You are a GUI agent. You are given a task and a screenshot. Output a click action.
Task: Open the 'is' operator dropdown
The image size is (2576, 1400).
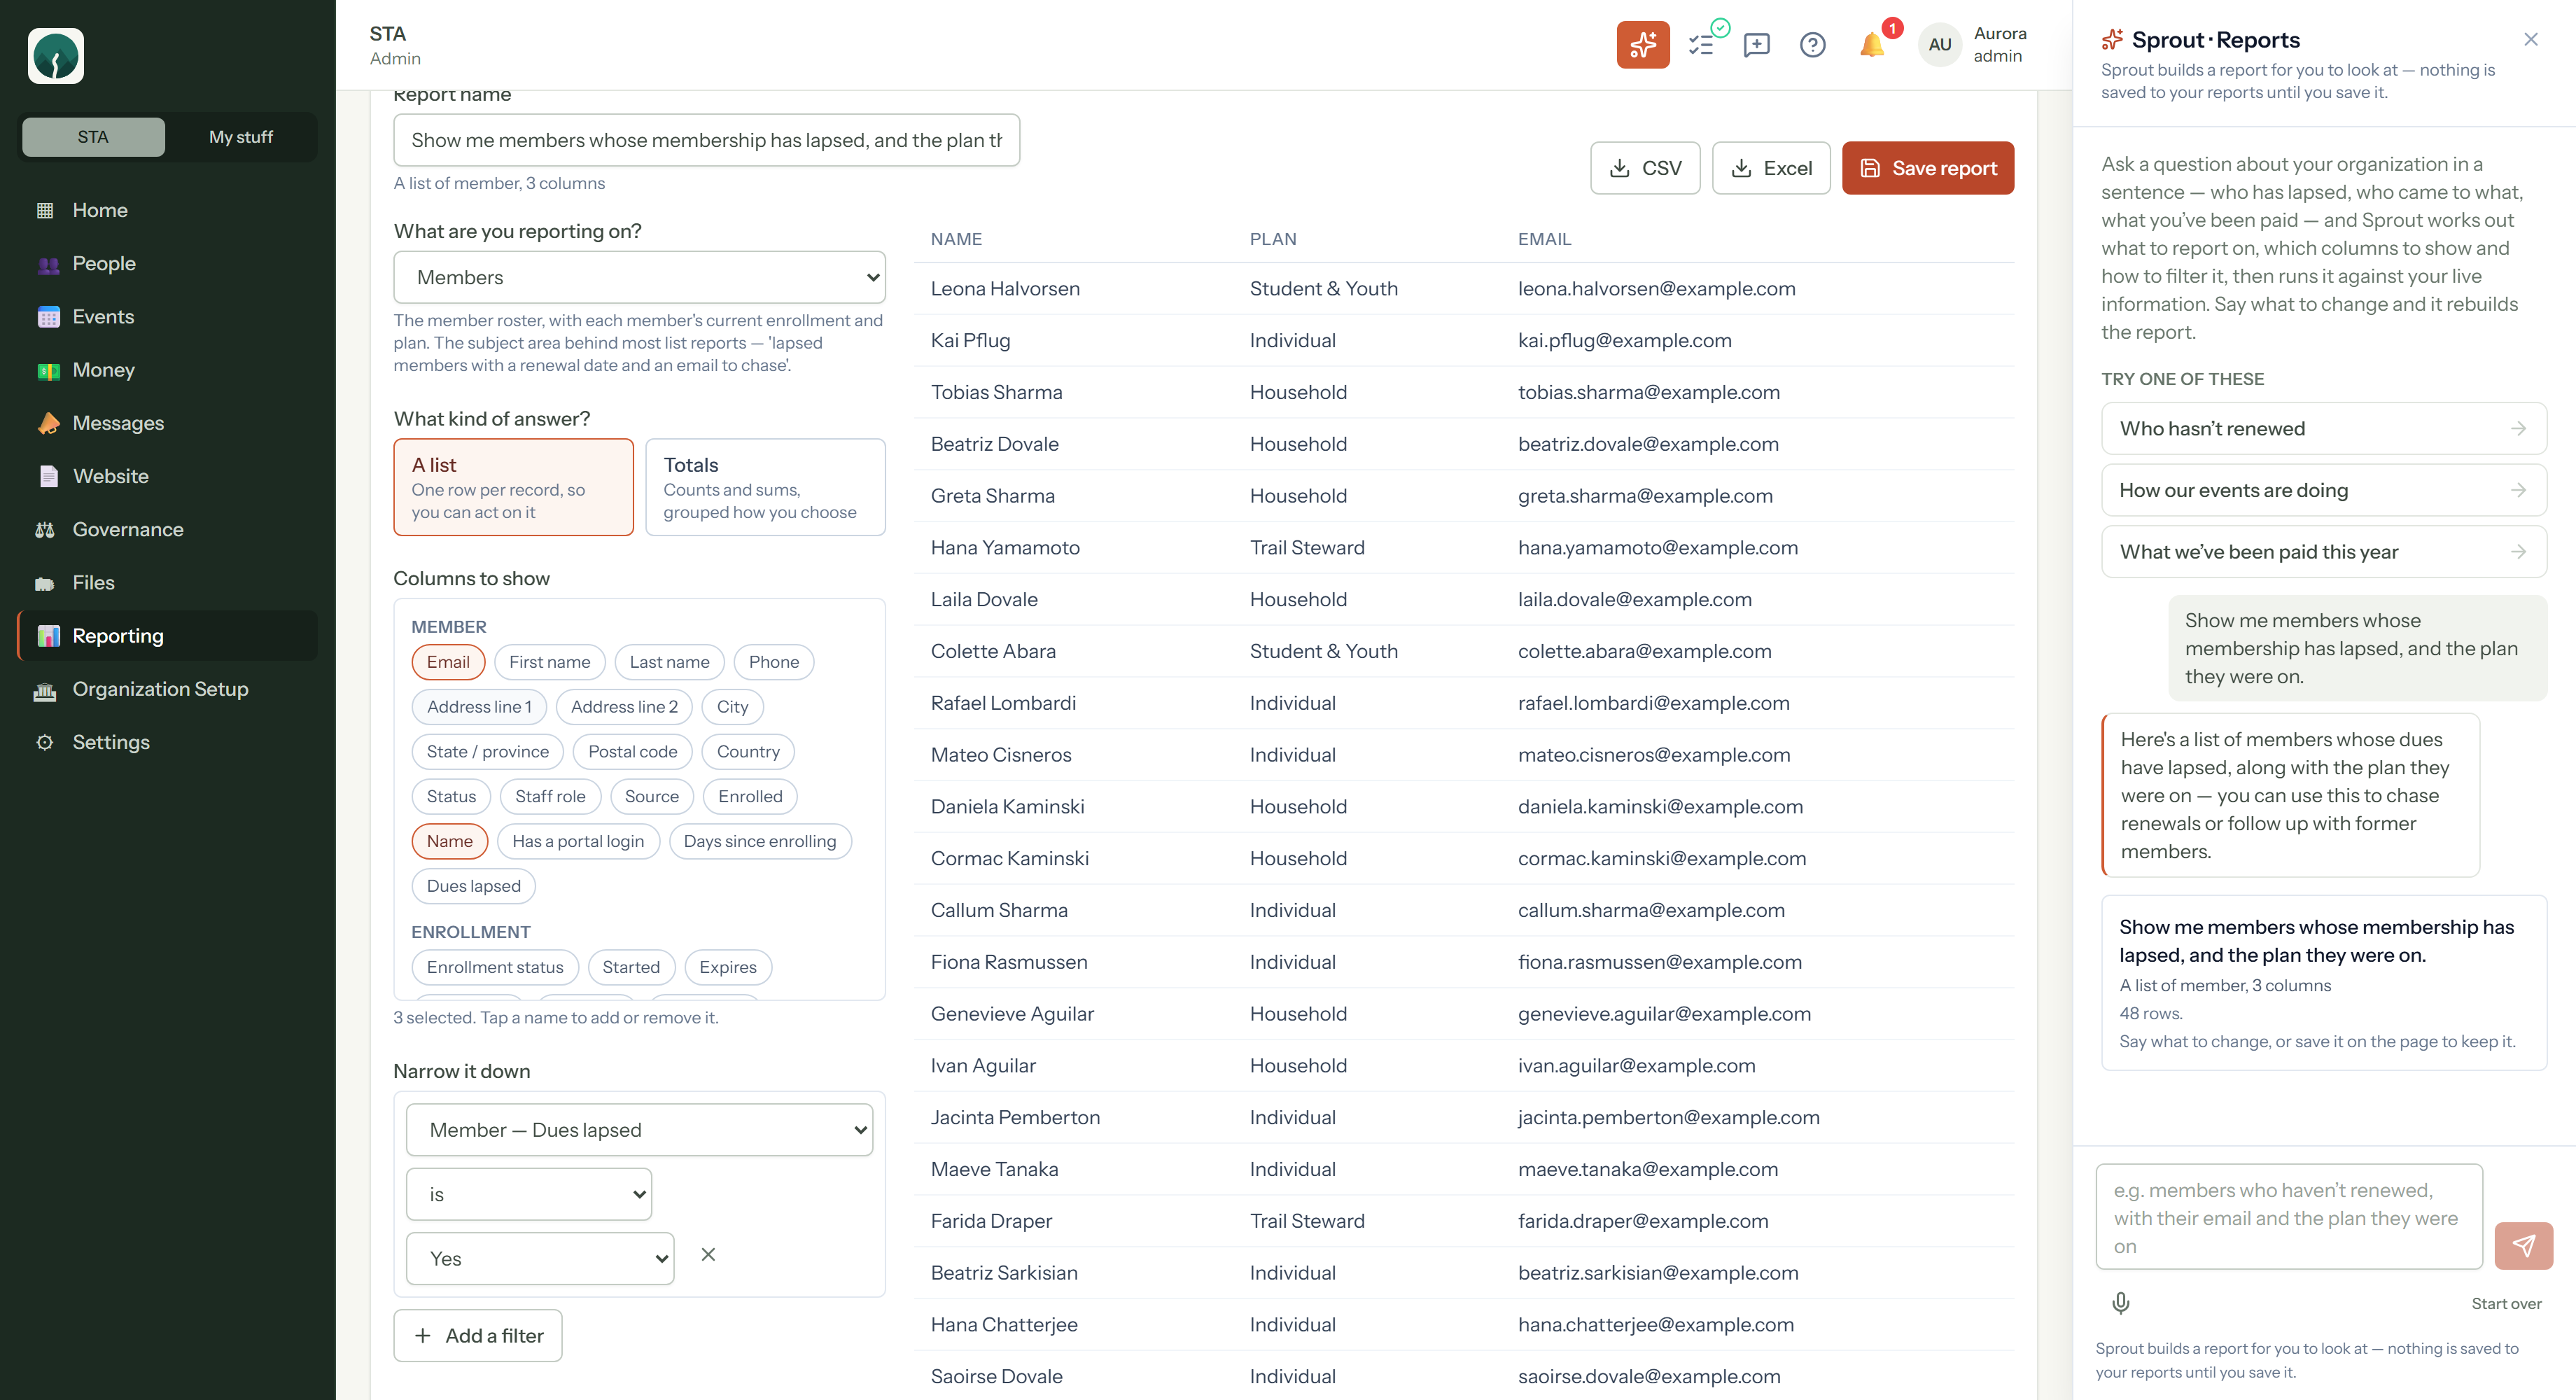[528, 1194]
